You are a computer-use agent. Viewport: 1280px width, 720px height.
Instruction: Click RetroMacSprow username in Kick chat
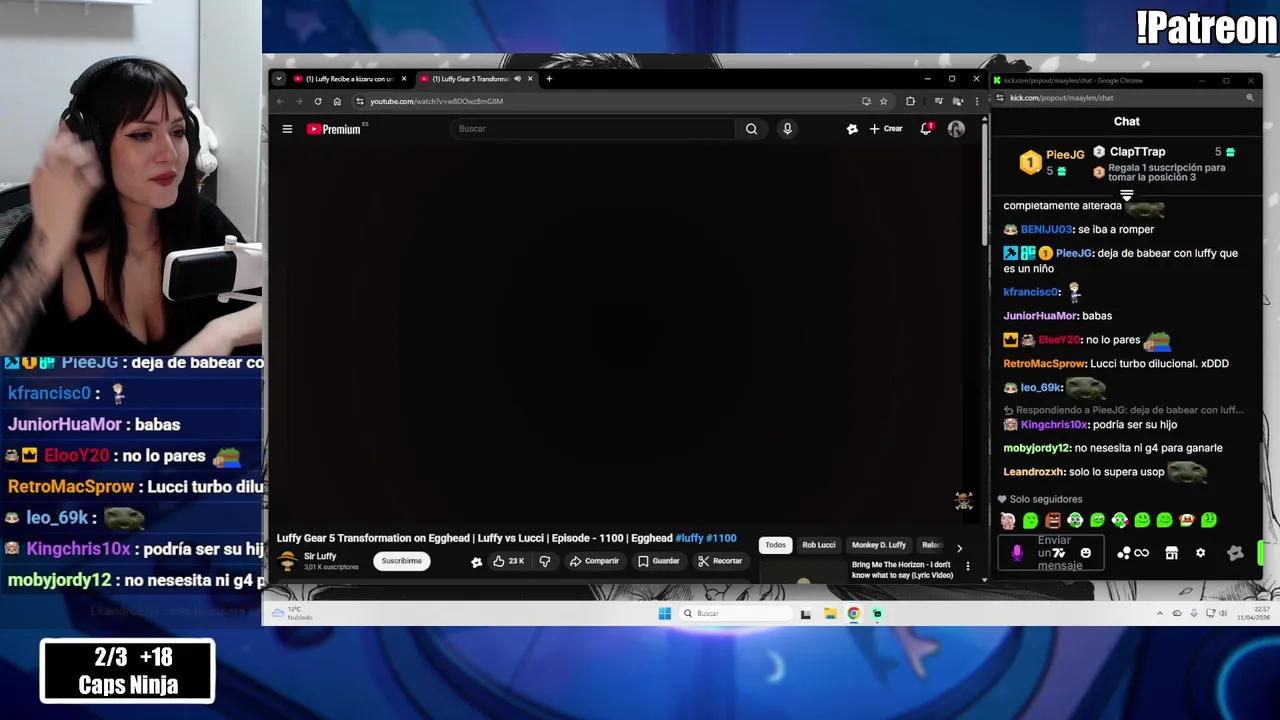coord(1044,363)
